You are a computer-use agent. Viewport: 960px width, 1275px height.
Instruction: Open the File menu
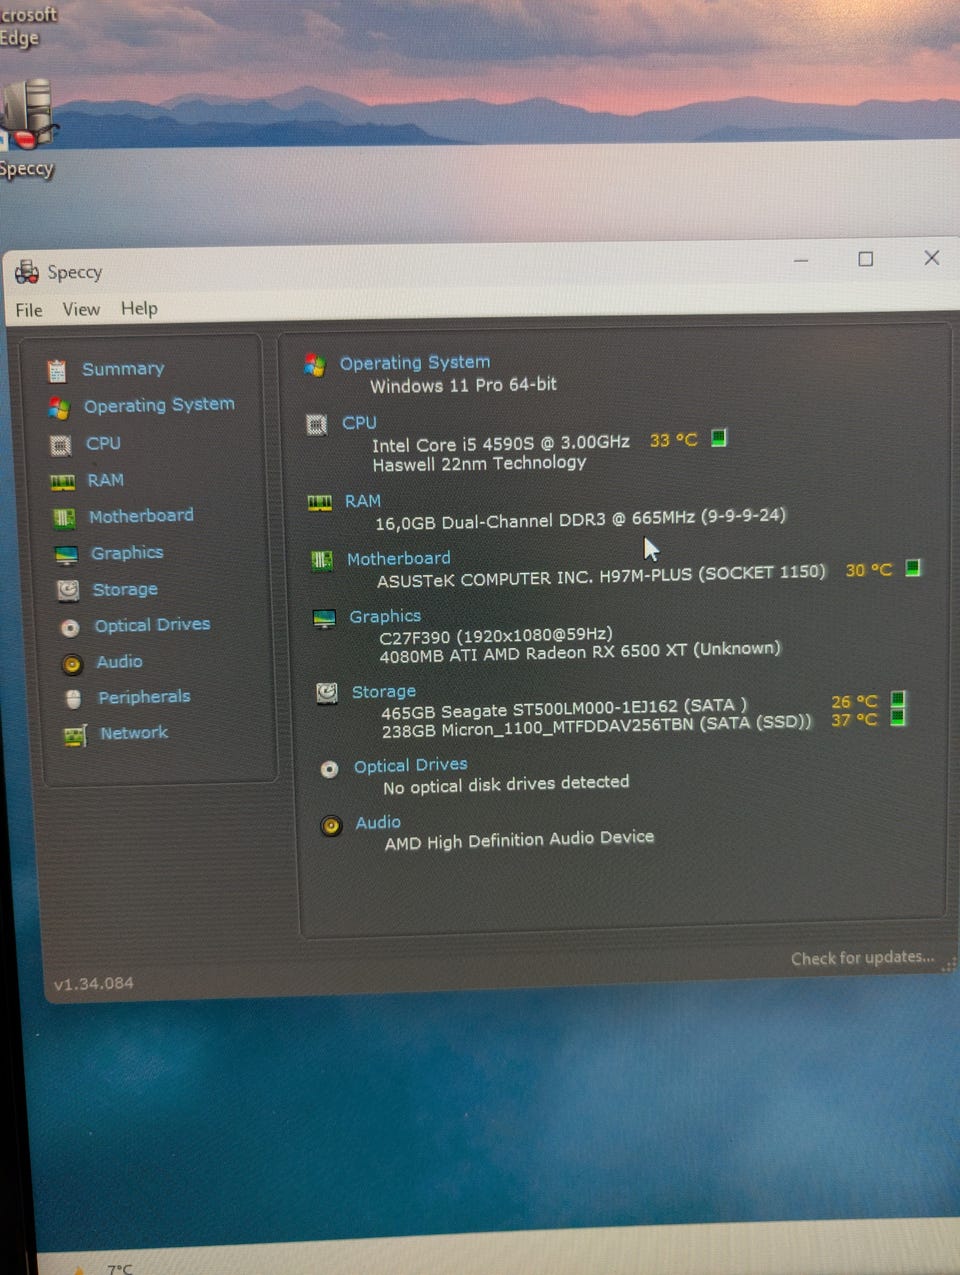29,310
